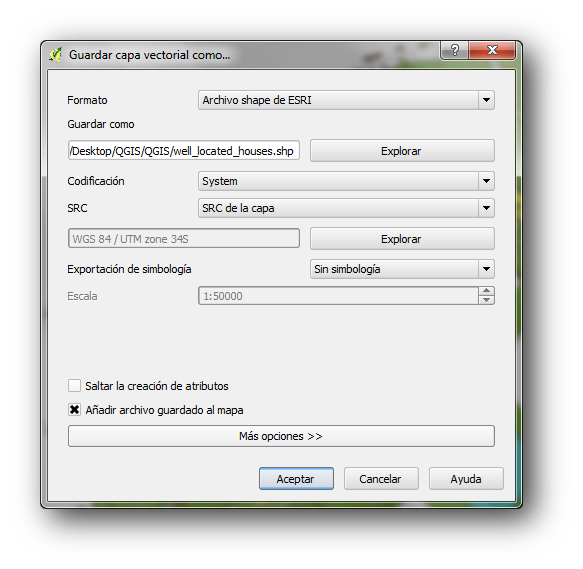Viewport: 583px width, 569px height.
Task: Click Explorar next to the file path
Action: (x=402, y=151)
